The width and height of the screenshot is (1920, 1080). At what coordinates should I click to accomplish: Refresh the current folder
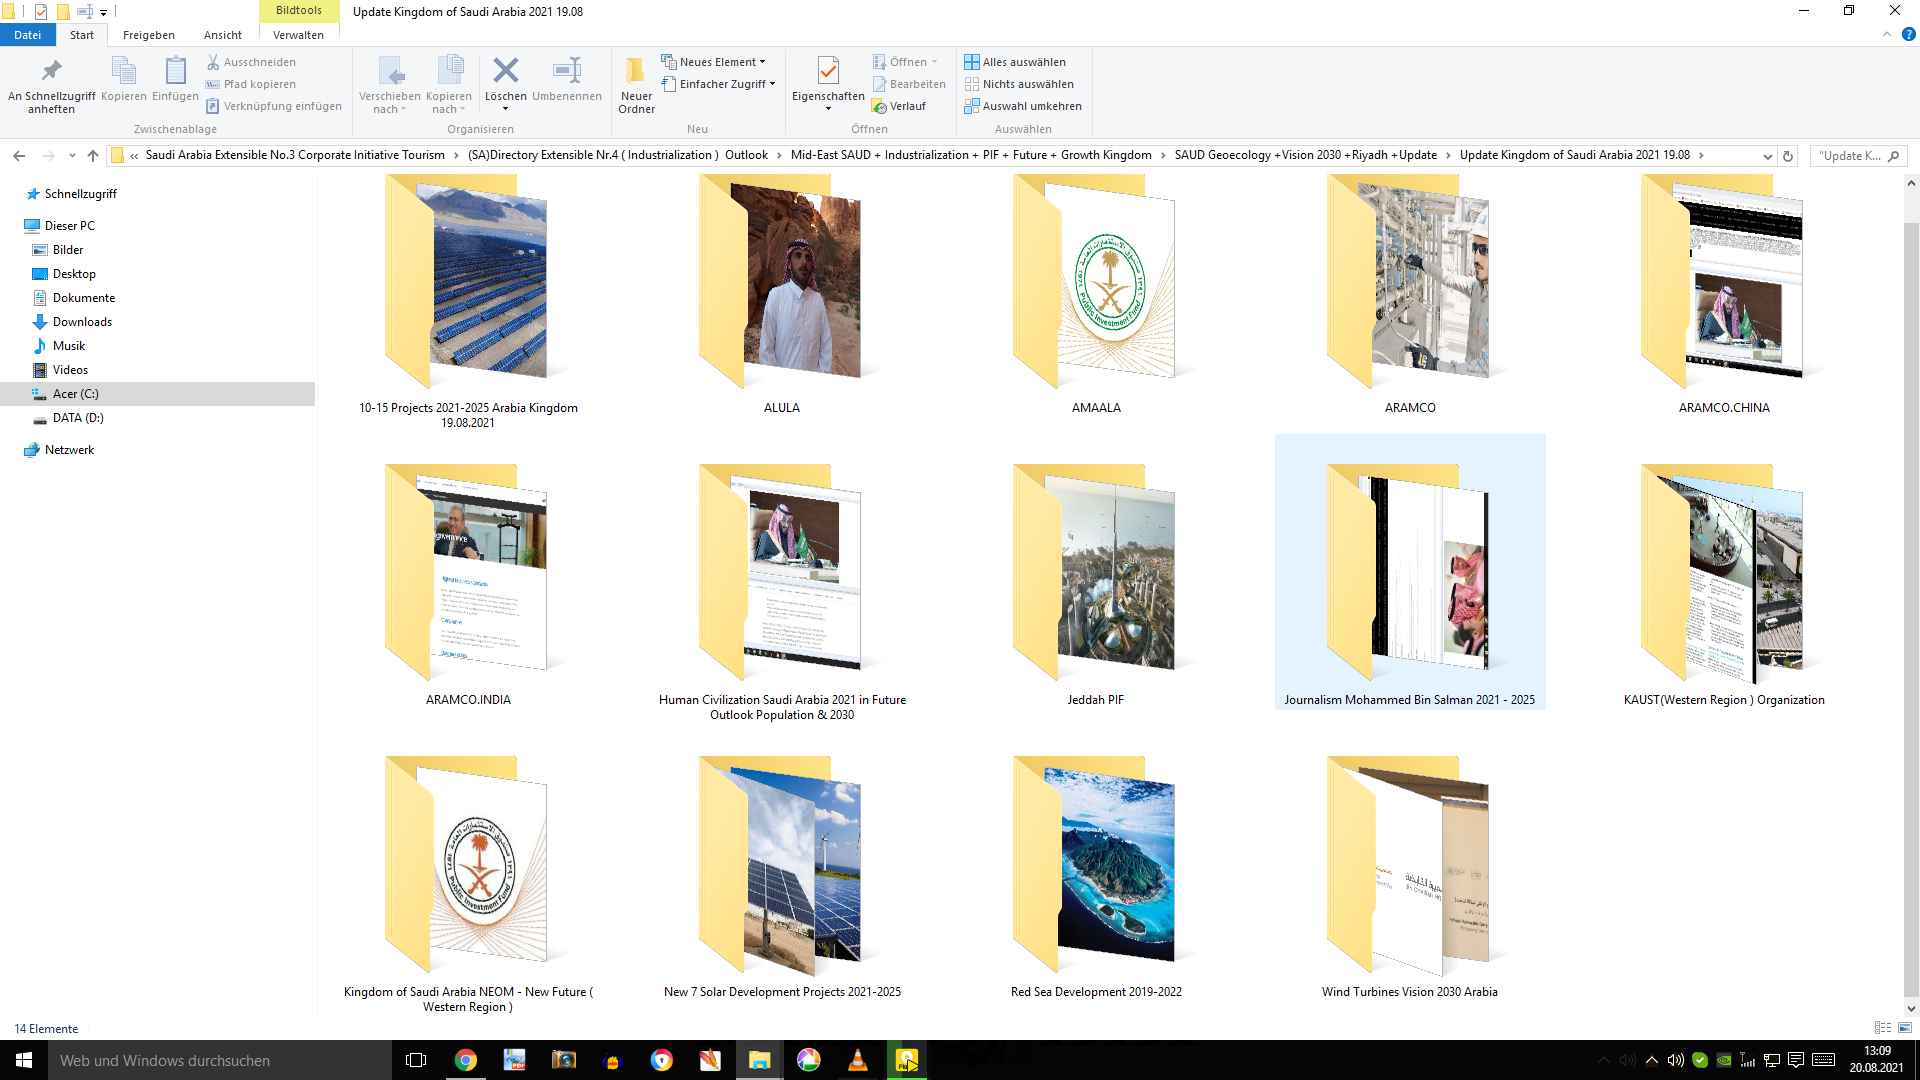pyautogui.click(x=1788, y=156)
